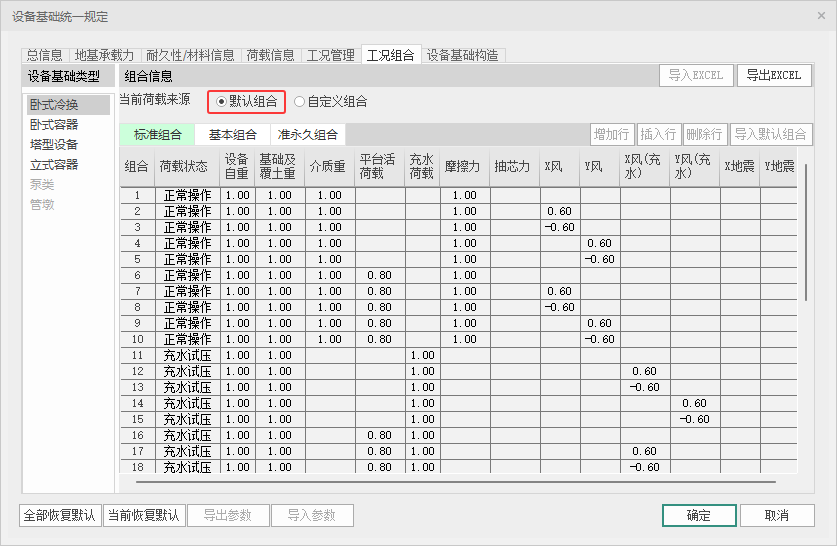Select the 工况组合 tab
Viewport: 837px width, 546px height.
tap(391, 55)
